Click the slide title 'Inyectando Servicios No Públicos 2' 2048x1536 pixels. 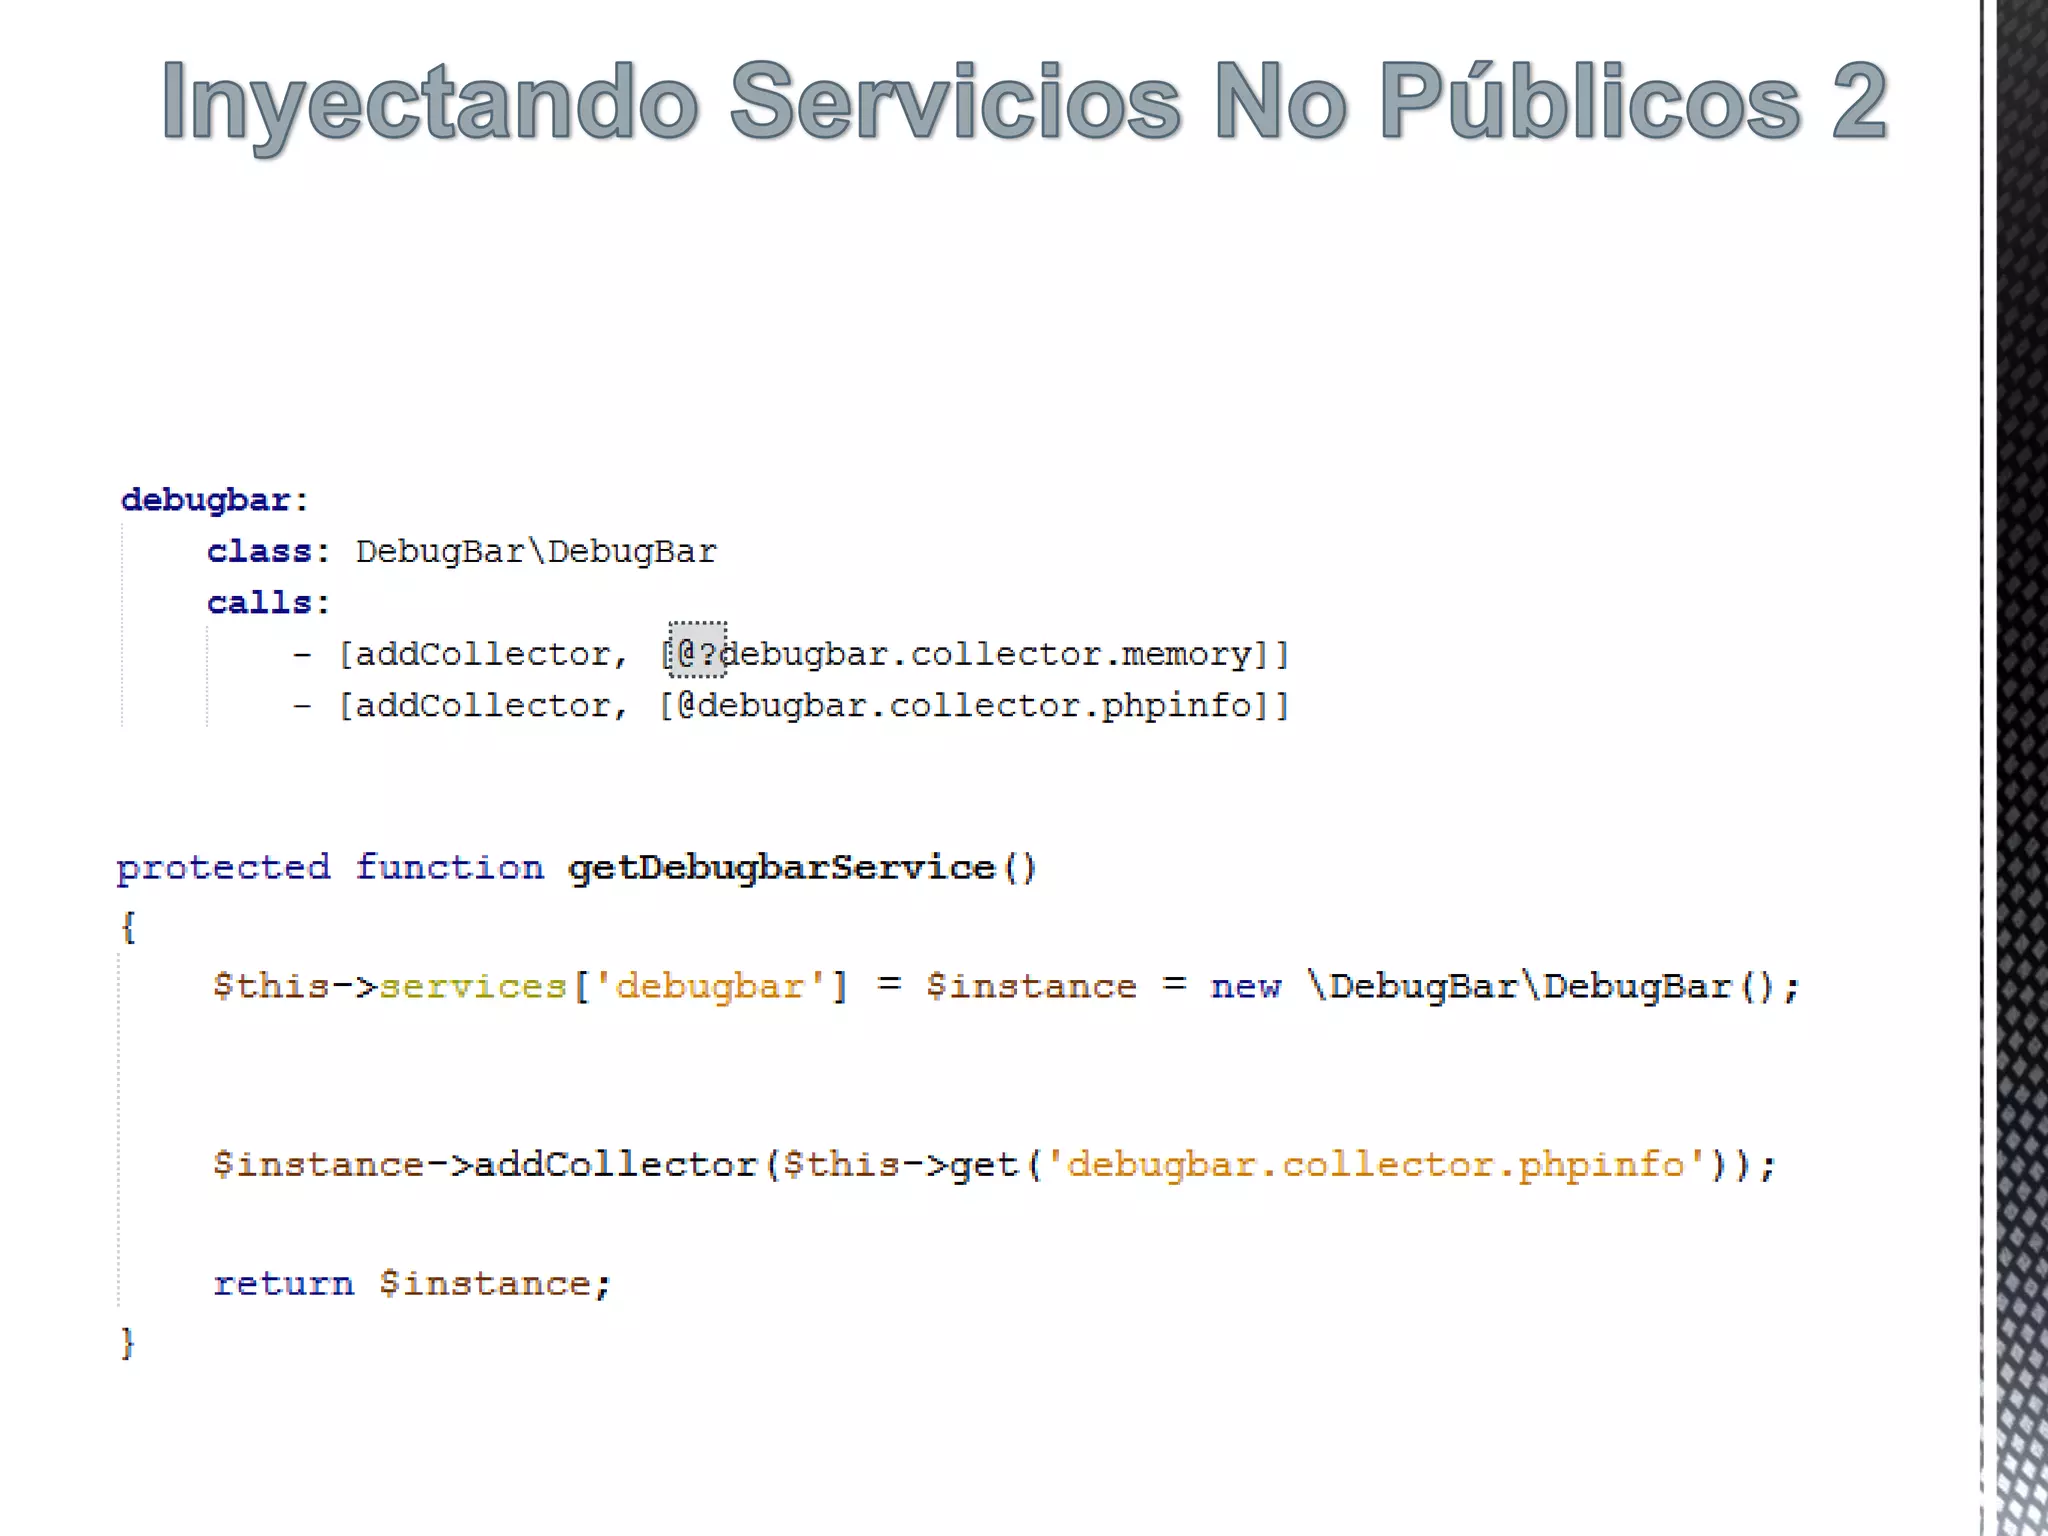click(1024, 102)
